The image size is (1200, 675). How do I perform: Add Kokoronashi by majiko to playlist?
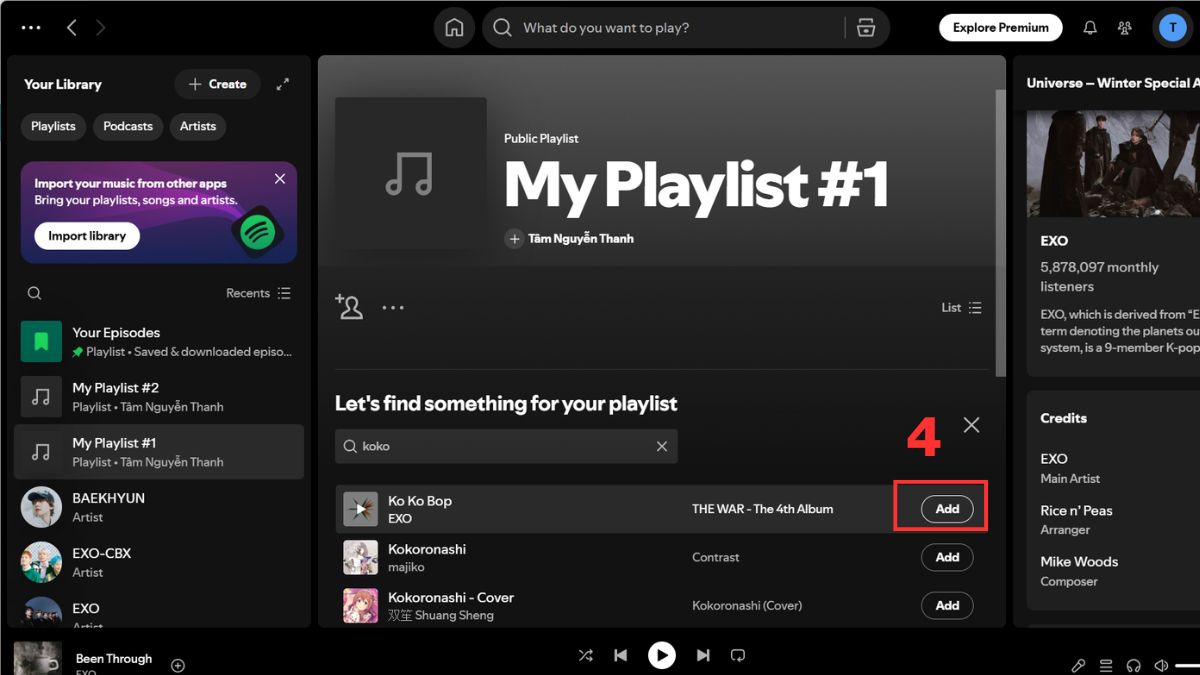click(947, 557)
